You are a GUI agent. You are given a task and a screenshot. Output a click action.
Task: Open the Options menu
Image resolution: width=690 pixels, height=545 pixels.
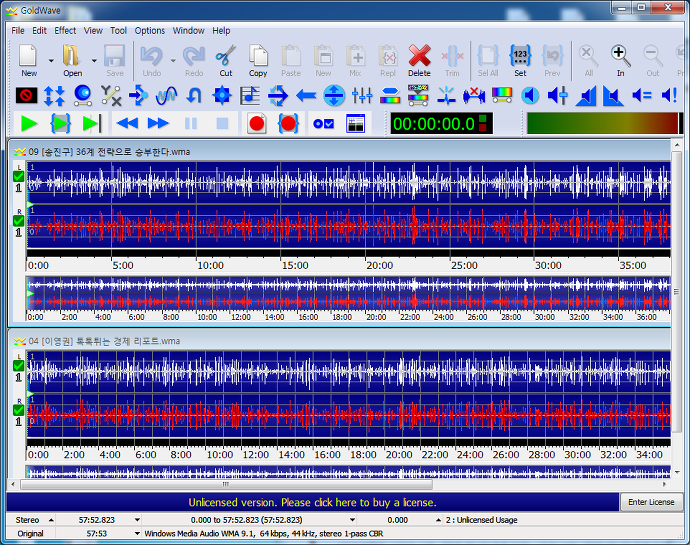pyautogui.click(x=150, y=30)
